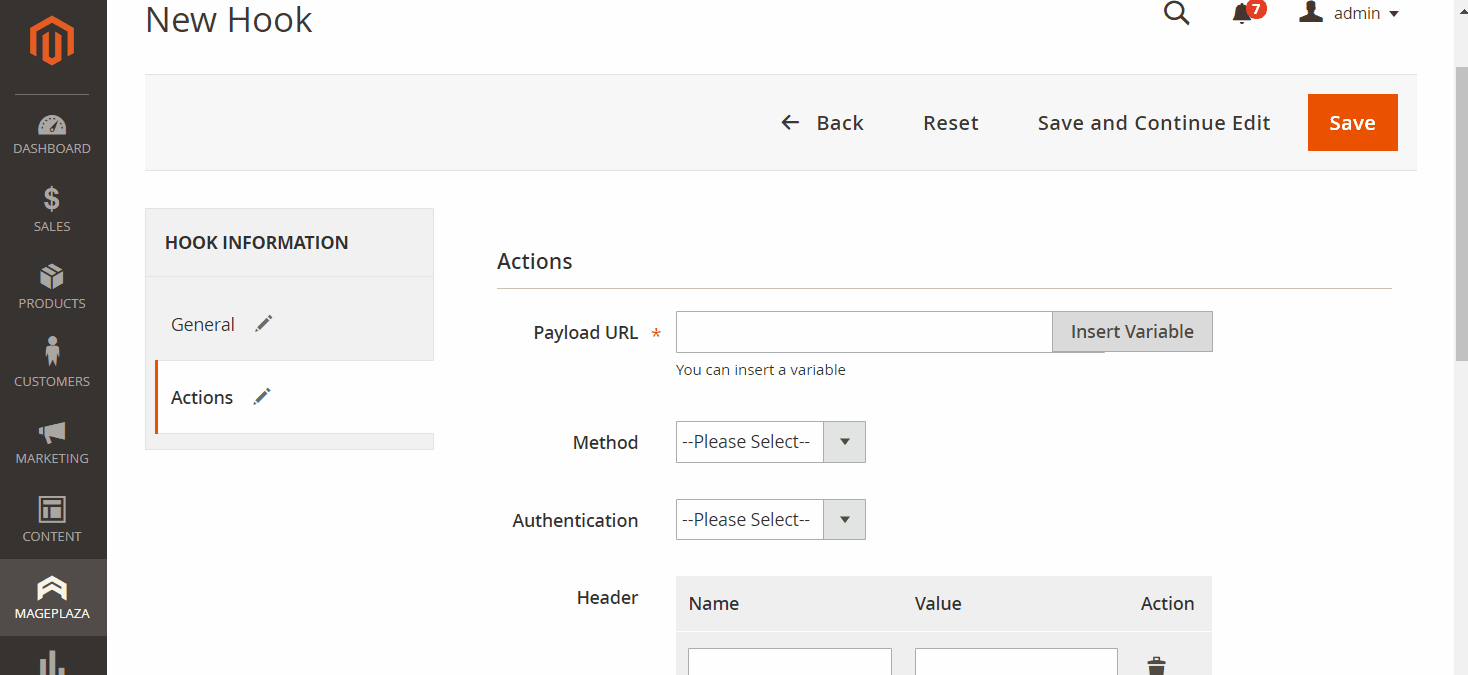The width and height of the screenshot is (1468, 675).
Task: Focus the Payload URL input field
Action: pos(864,332)
